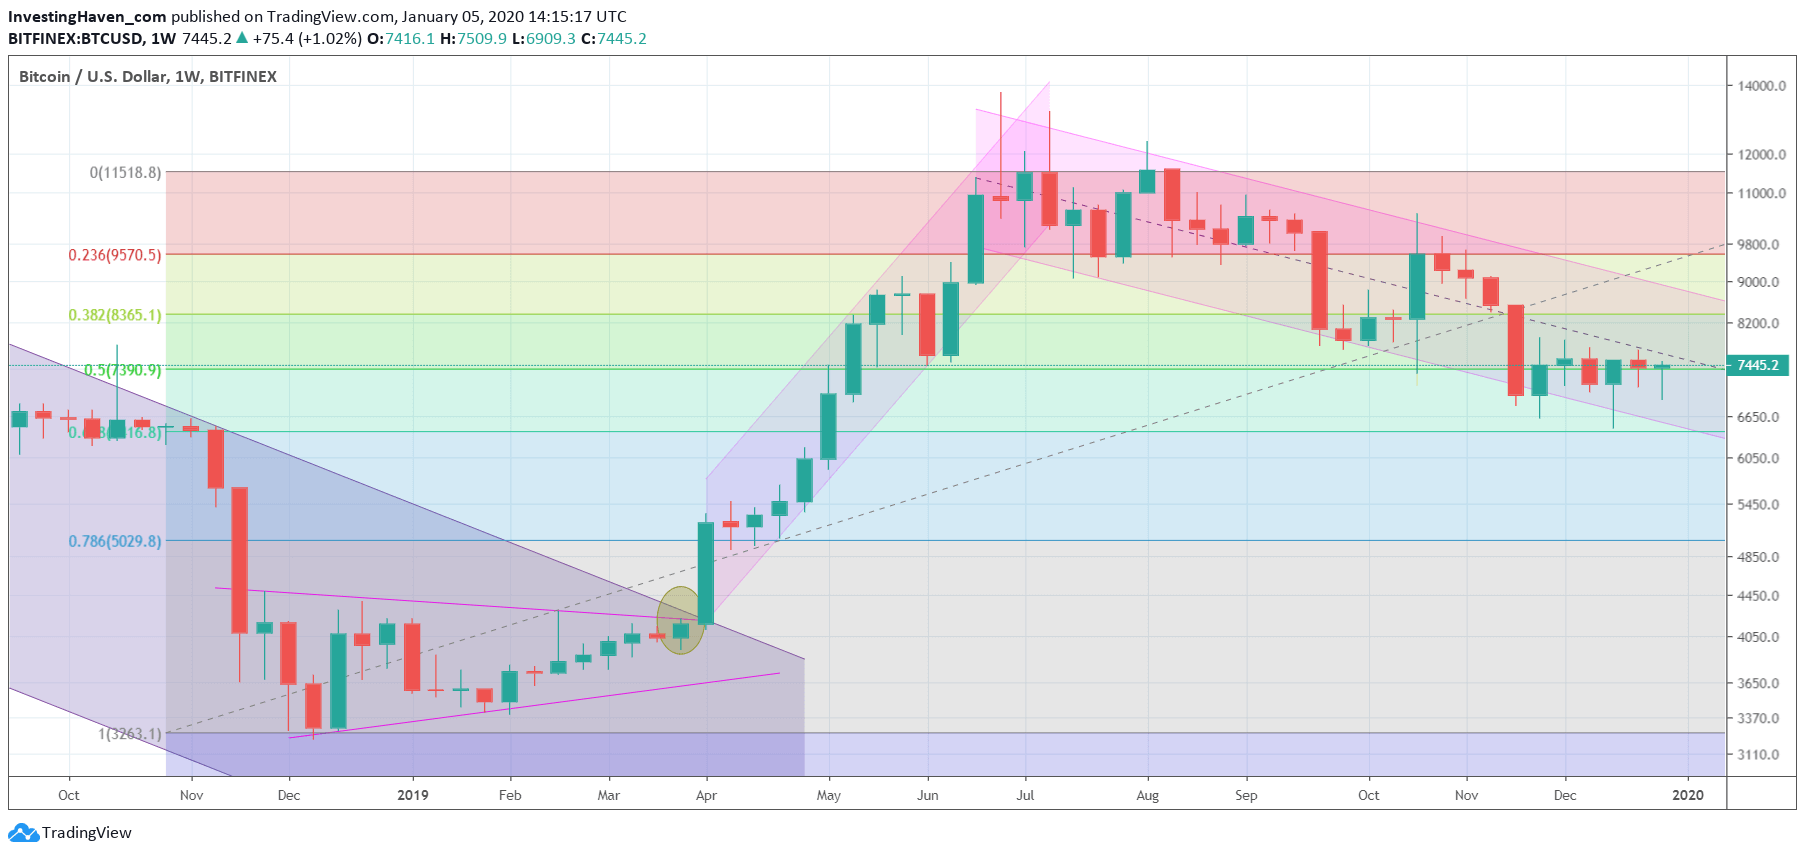Click the 4850.0 price axis label

(x=1758, y=557)
